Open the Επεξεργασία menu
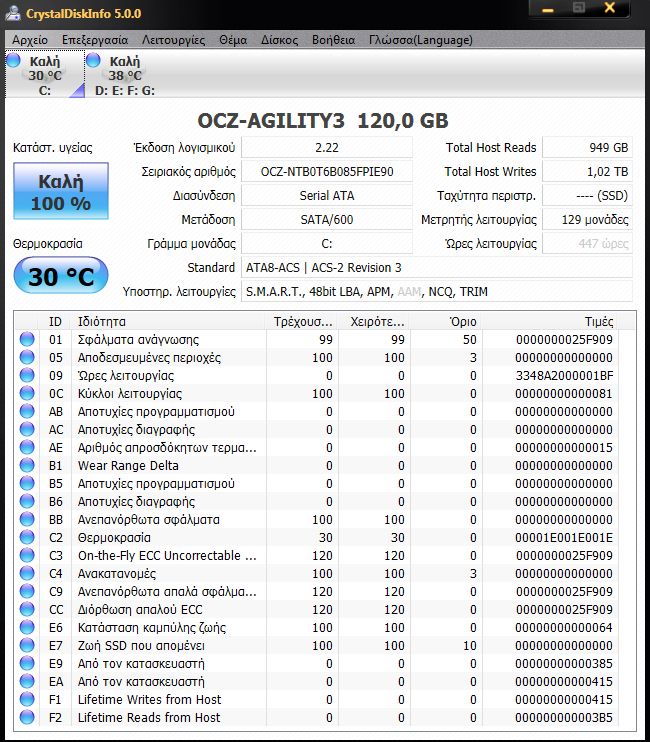This screenshot has width=650, height=742. point(95,40)
